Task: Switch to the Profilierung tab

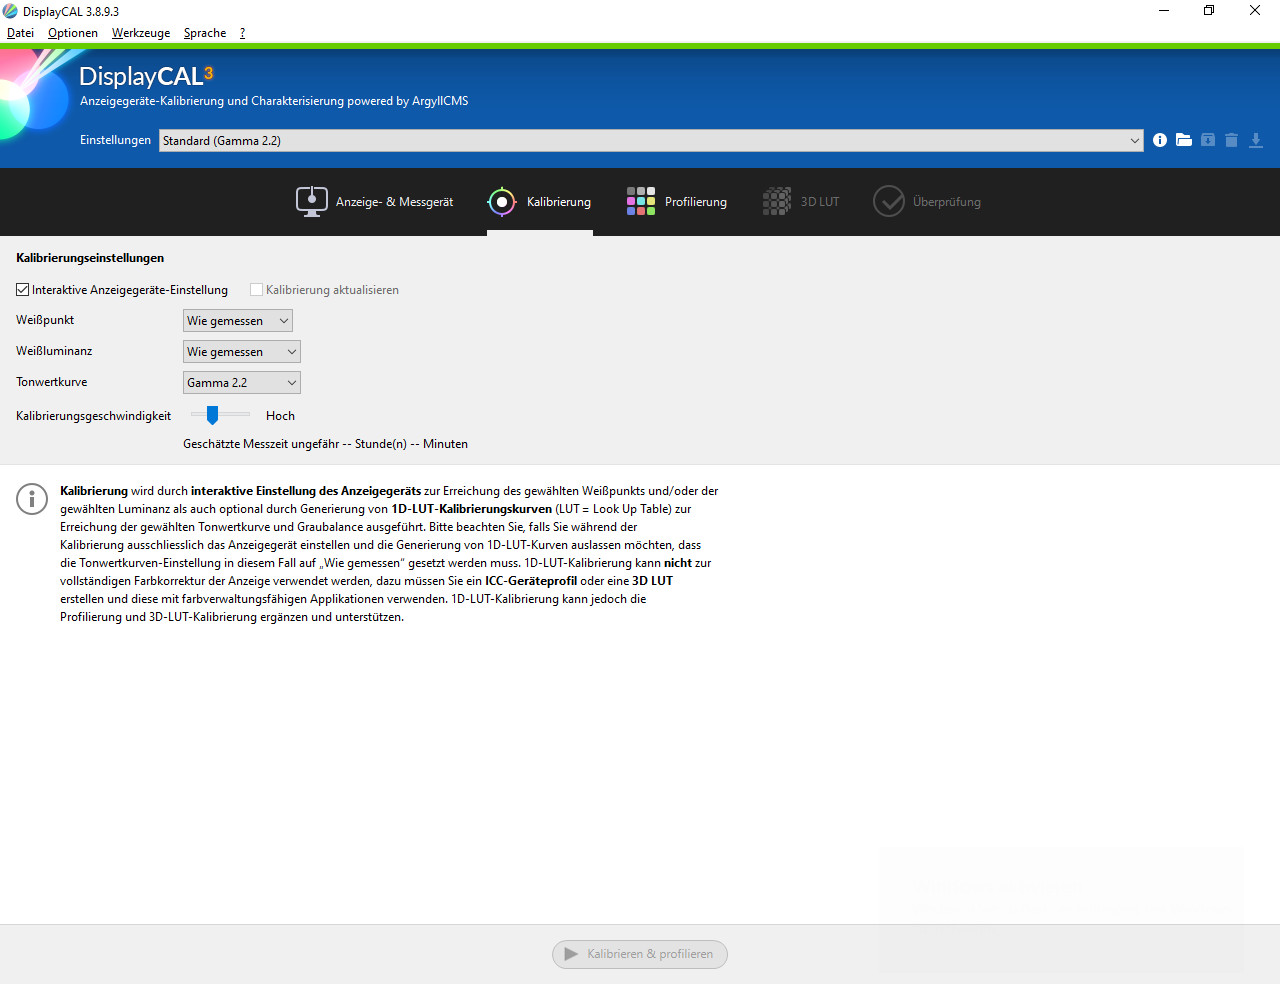Action: click(677, 202)
